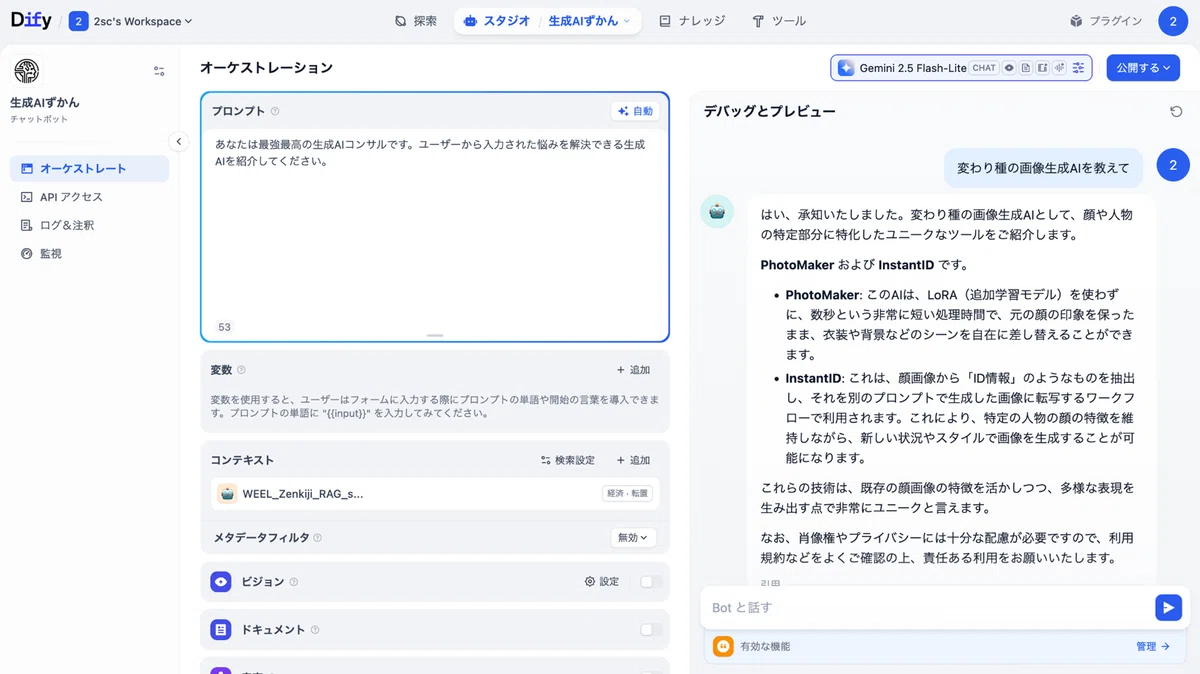
Task: Click the CHAT mode badge
Action: 984,68
